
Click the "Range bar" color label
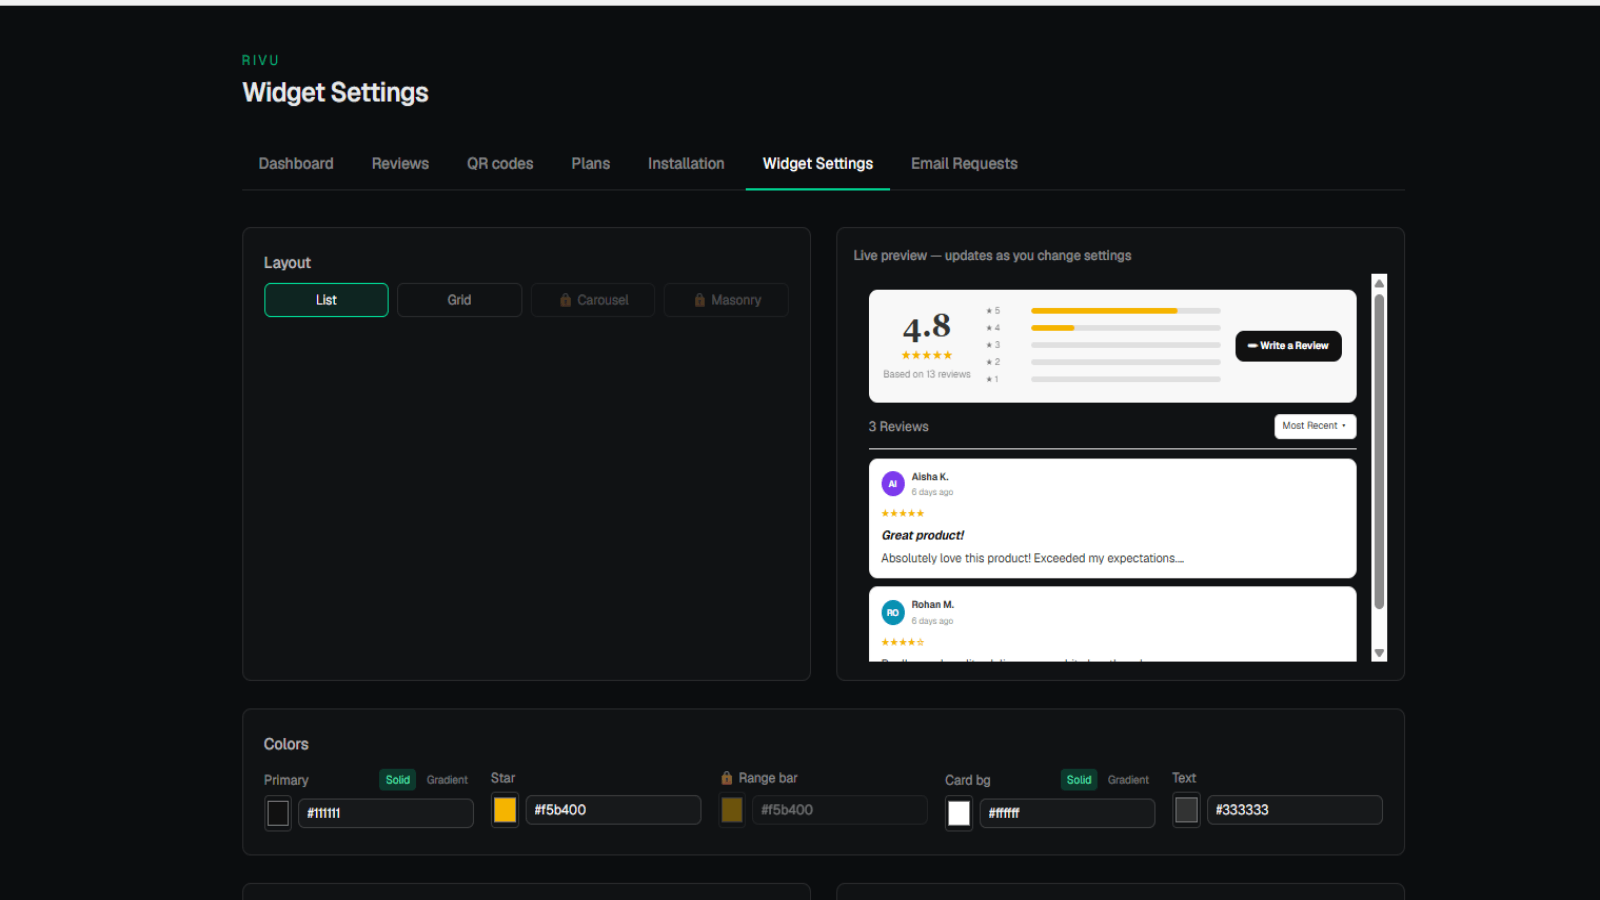pos(768,778)
